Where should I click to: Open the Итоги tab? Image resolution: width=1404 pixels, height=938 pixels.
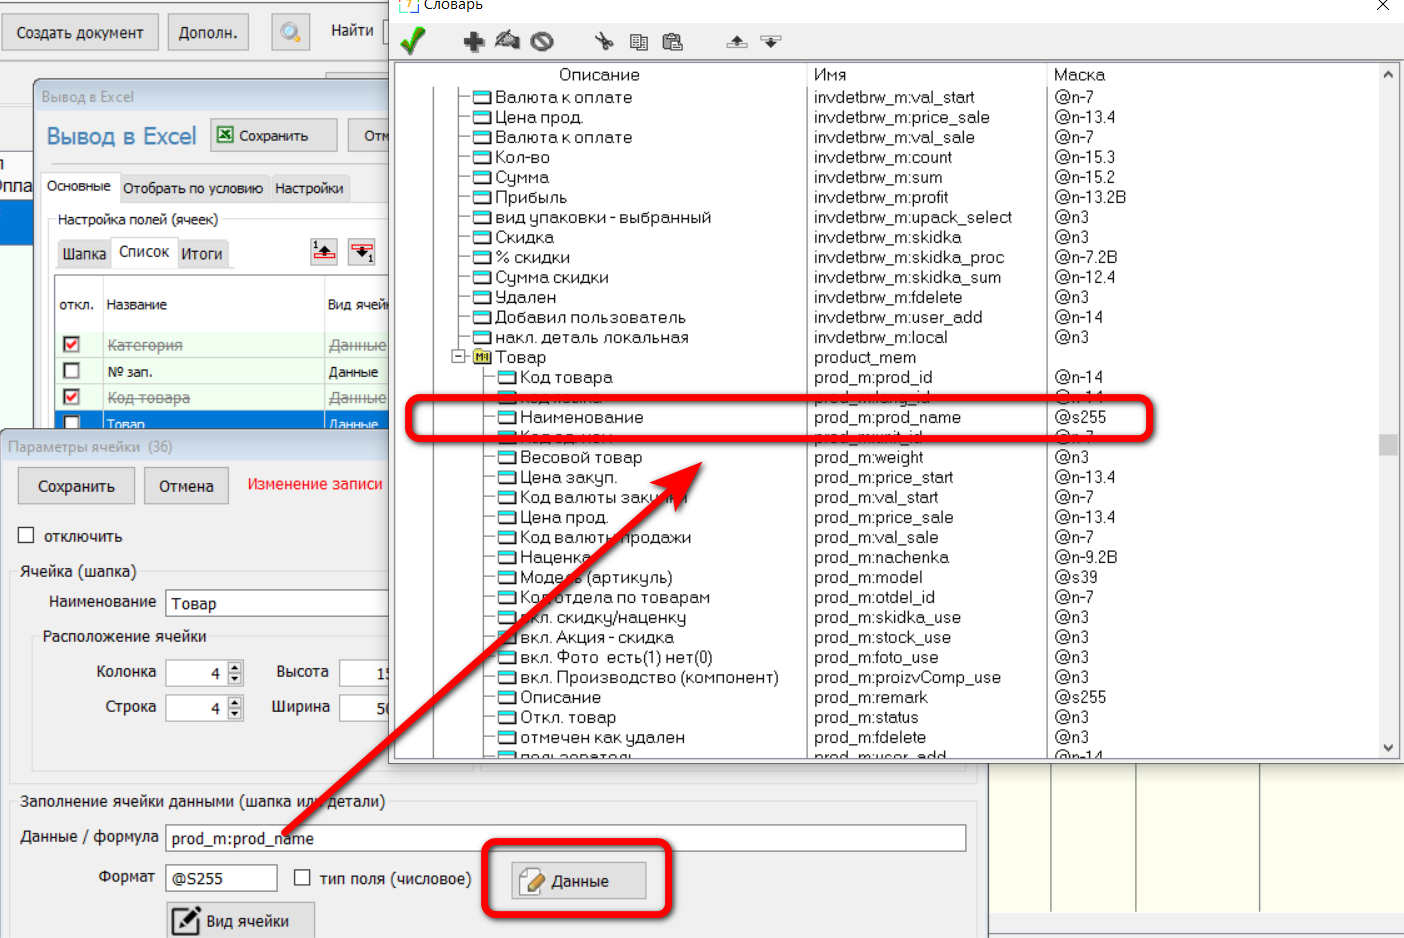(x=202, y=254)
